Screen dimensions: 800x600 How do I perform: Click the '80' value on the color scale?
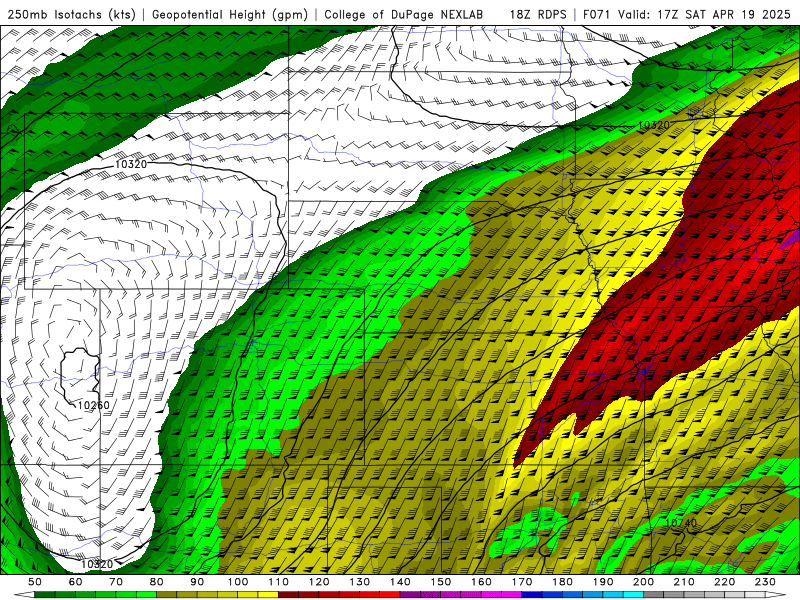pyautogui.click(x=157, y=582)
